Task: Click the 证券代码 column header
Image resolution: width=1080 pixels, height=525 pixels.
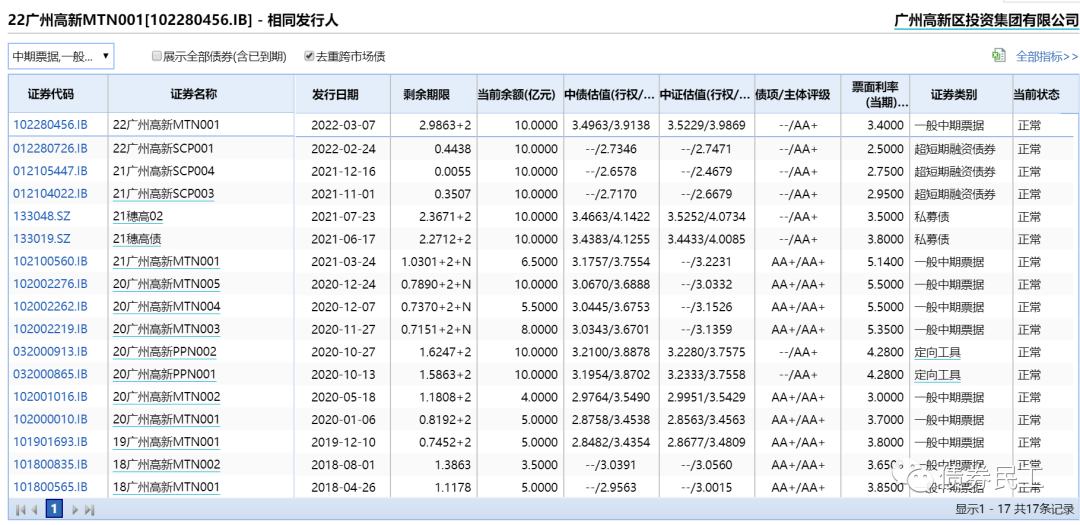Action: [50, 95]
